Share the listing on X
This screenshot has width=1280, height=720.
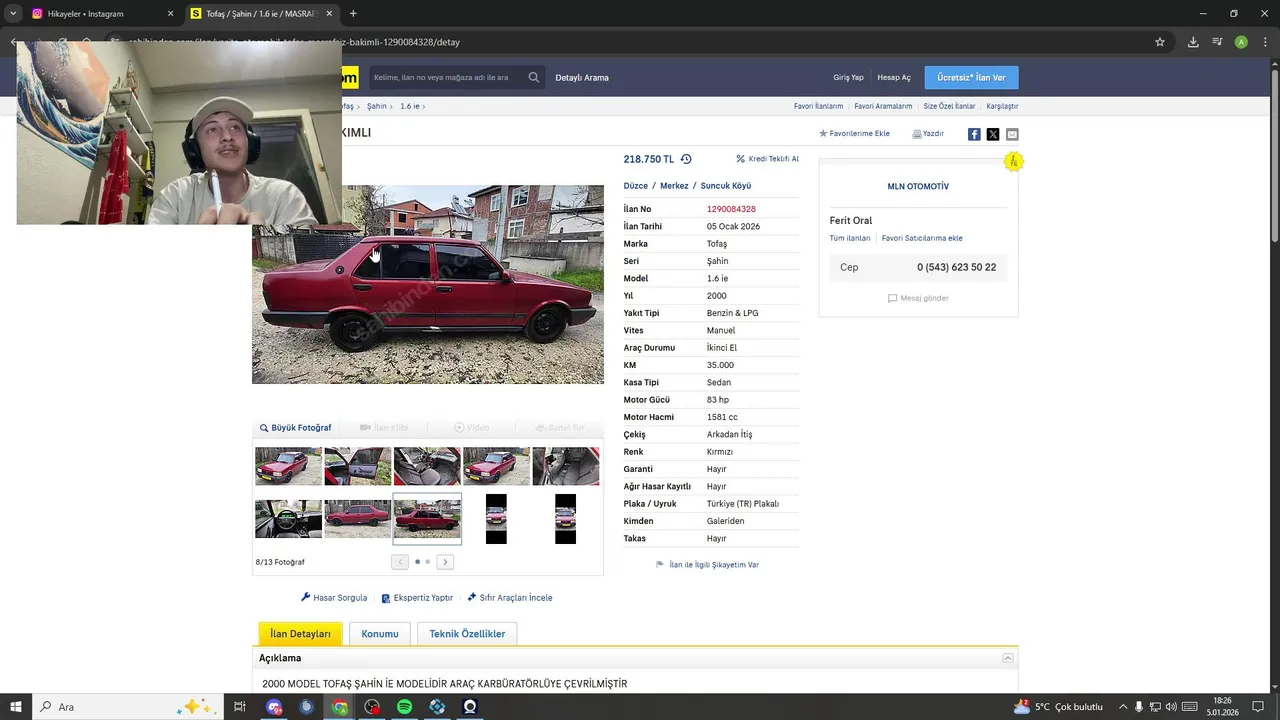pos(993,134)
